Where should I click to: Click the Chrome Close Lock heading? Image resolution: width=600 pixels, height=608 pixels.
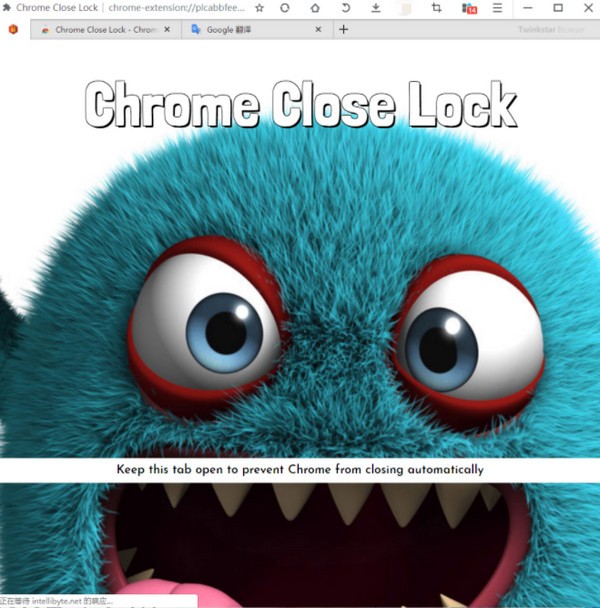301,104
